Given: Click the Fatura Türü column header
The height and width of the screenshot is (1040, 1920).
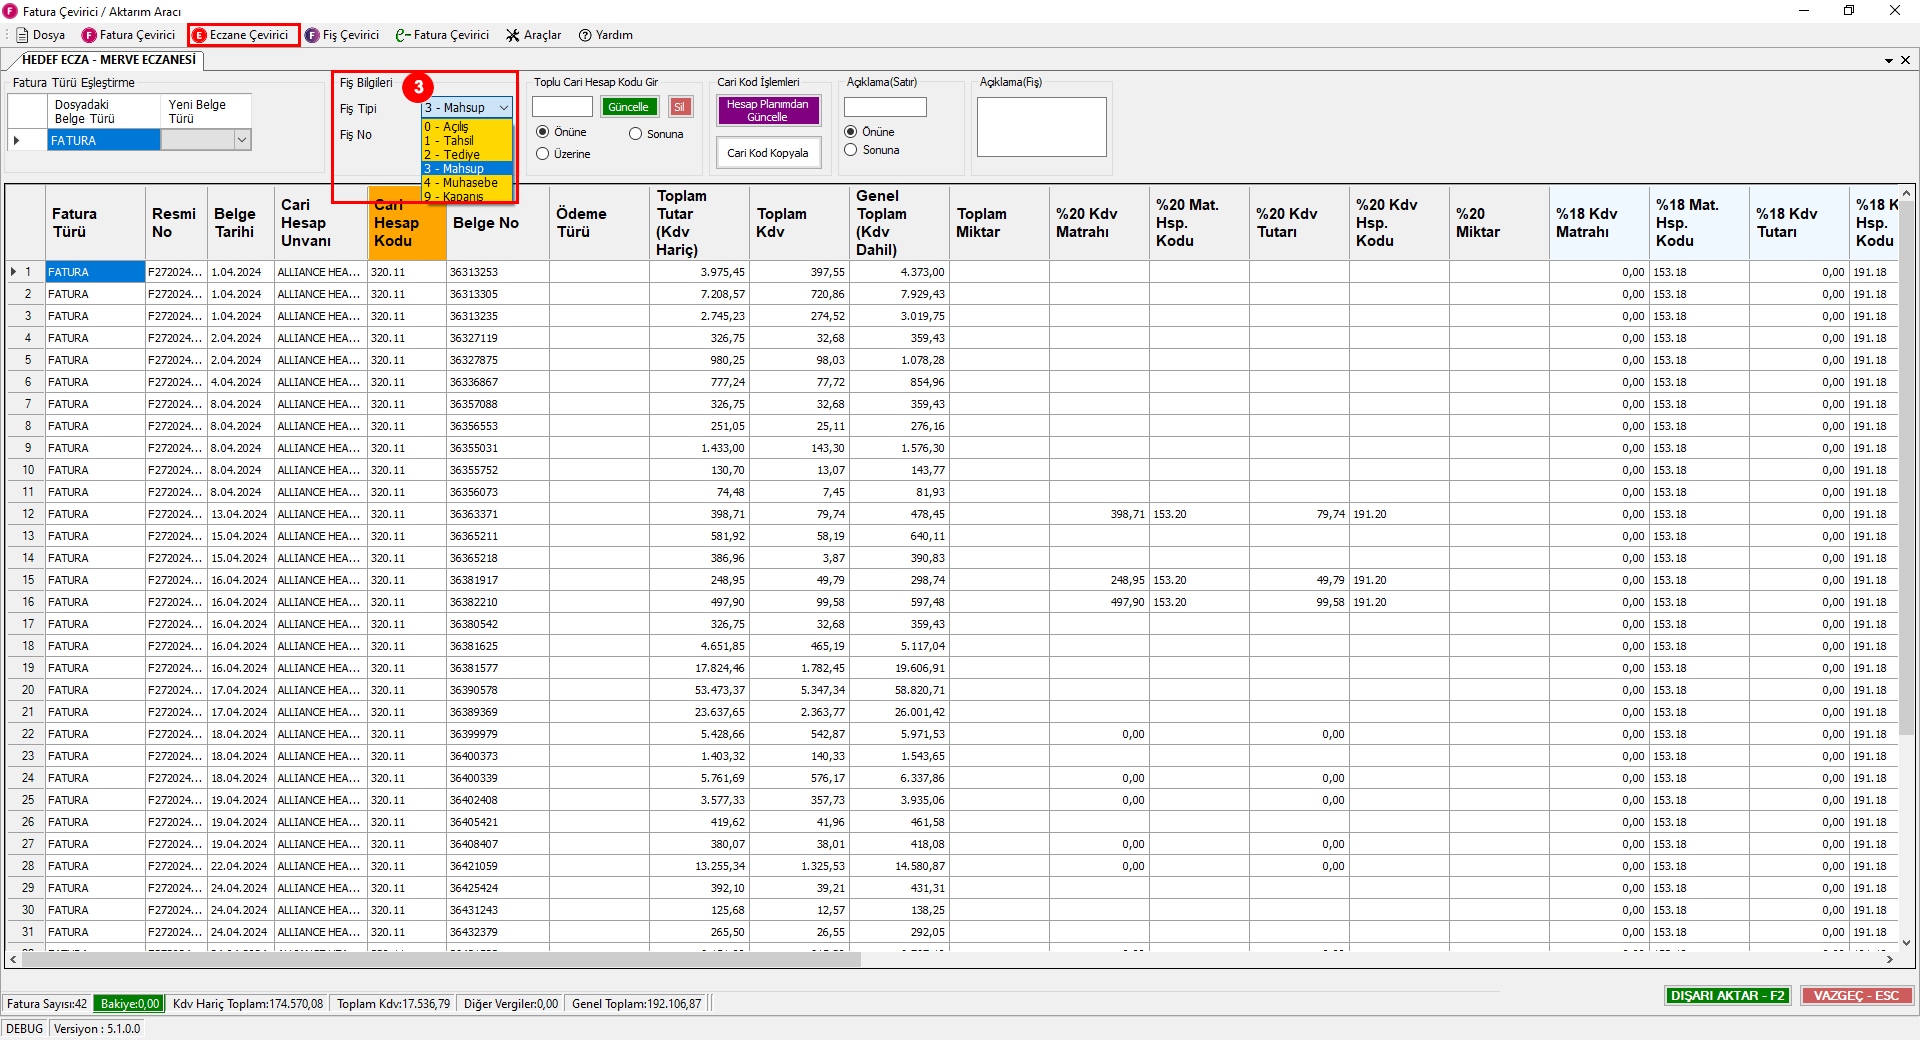Looking at the screenshot, I should (95, 223).
